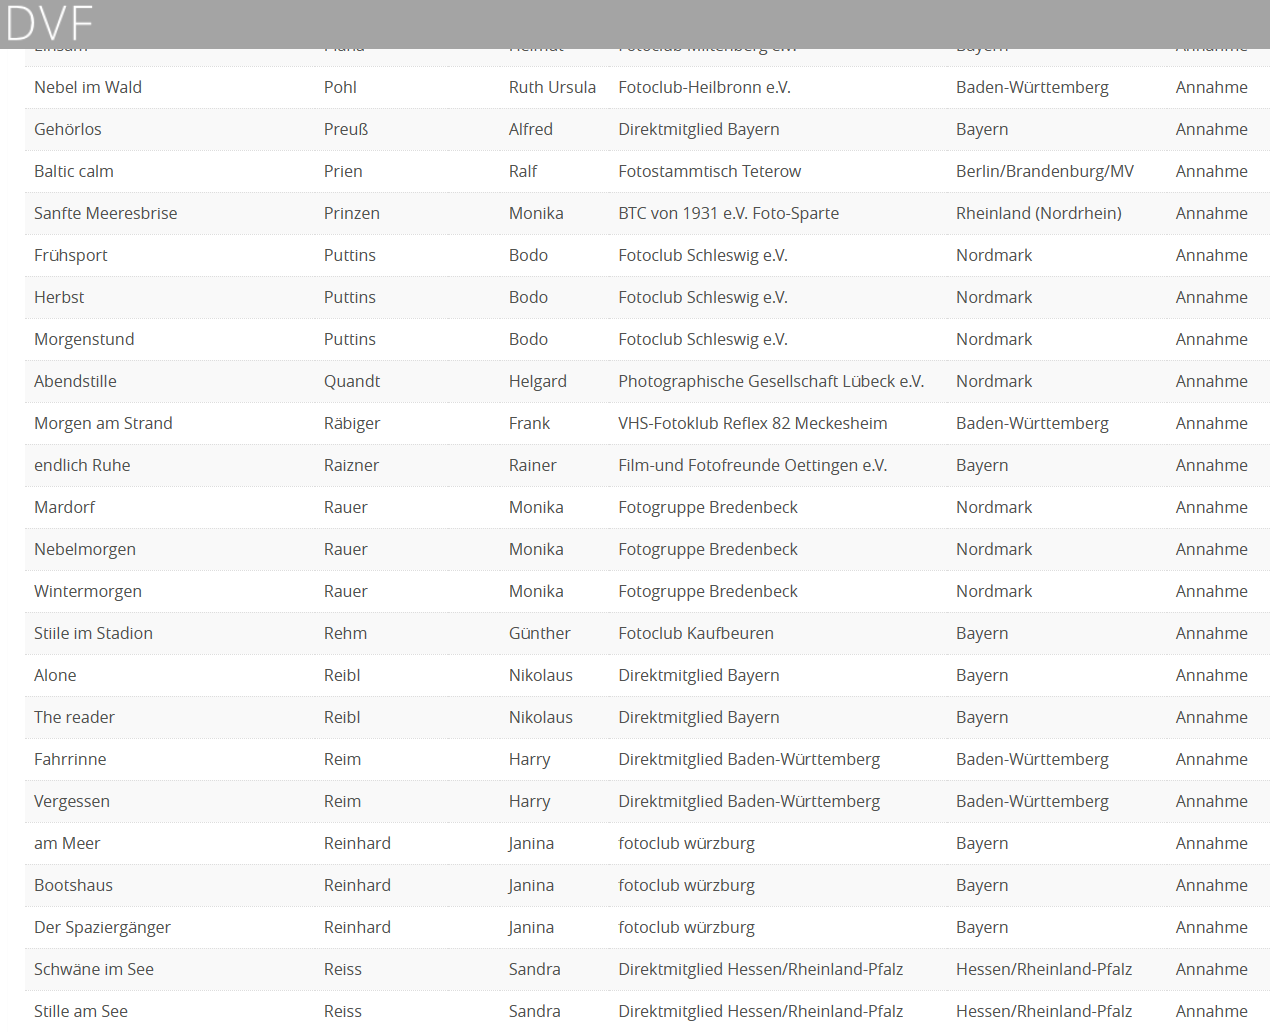Click the surname 'Raizner'
Screen dimensions: 1270x1032
click(352, 465)
